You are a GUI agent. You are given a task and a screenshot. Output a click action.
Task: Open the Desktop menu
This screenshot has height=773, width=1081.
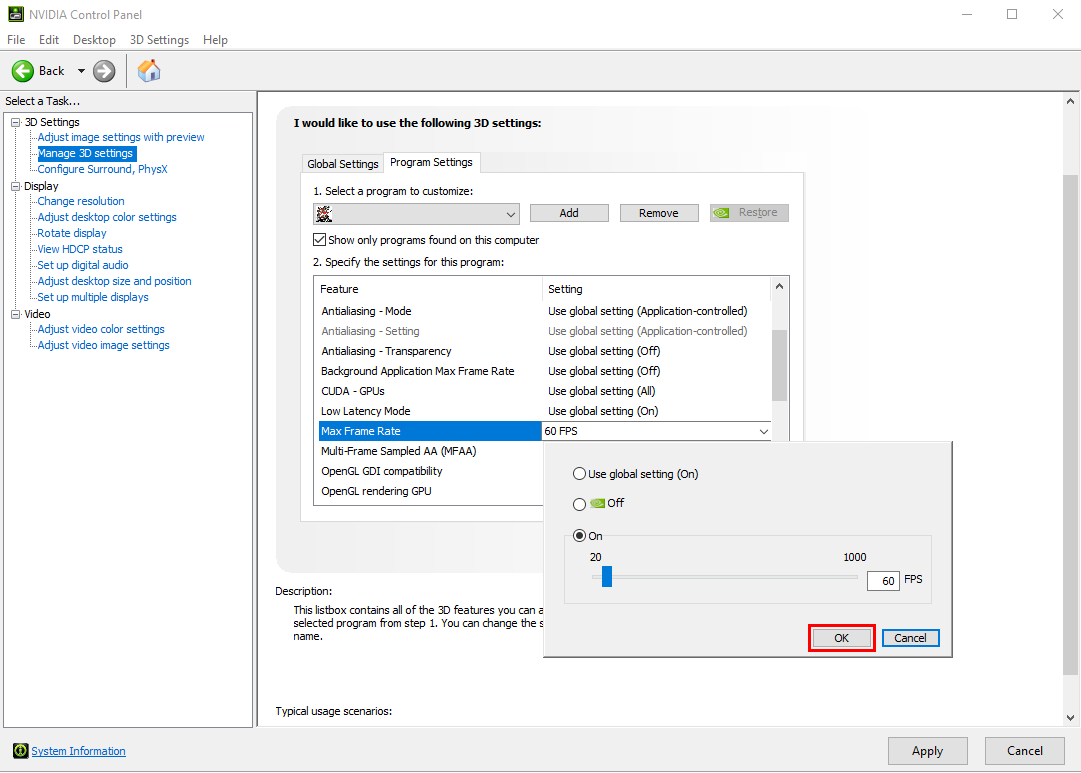(x=94, y=40)
